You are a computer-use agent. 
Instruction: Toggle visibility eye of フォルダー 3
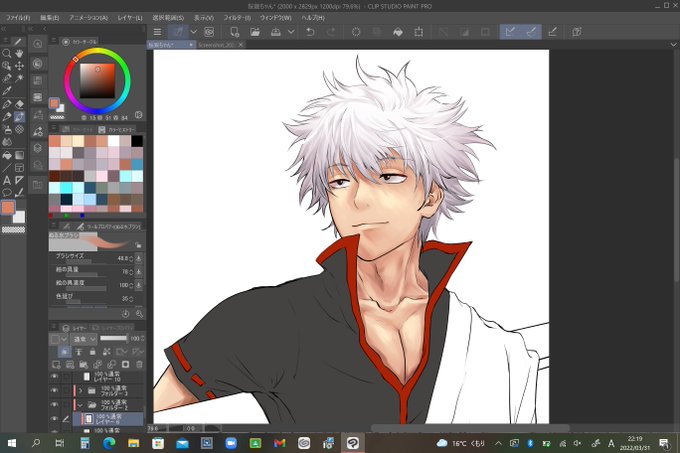tap(54, 391)
